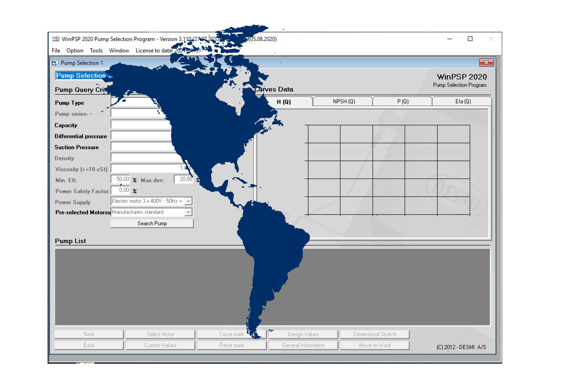Click the Pump Selection 1 window icon
Screen dimensions: 570x371
[54, 63]
